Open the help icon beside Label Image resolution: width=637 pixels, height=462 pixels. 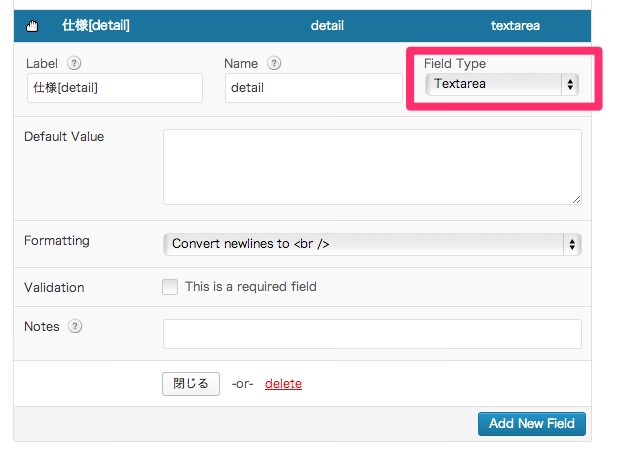(74, 63)
